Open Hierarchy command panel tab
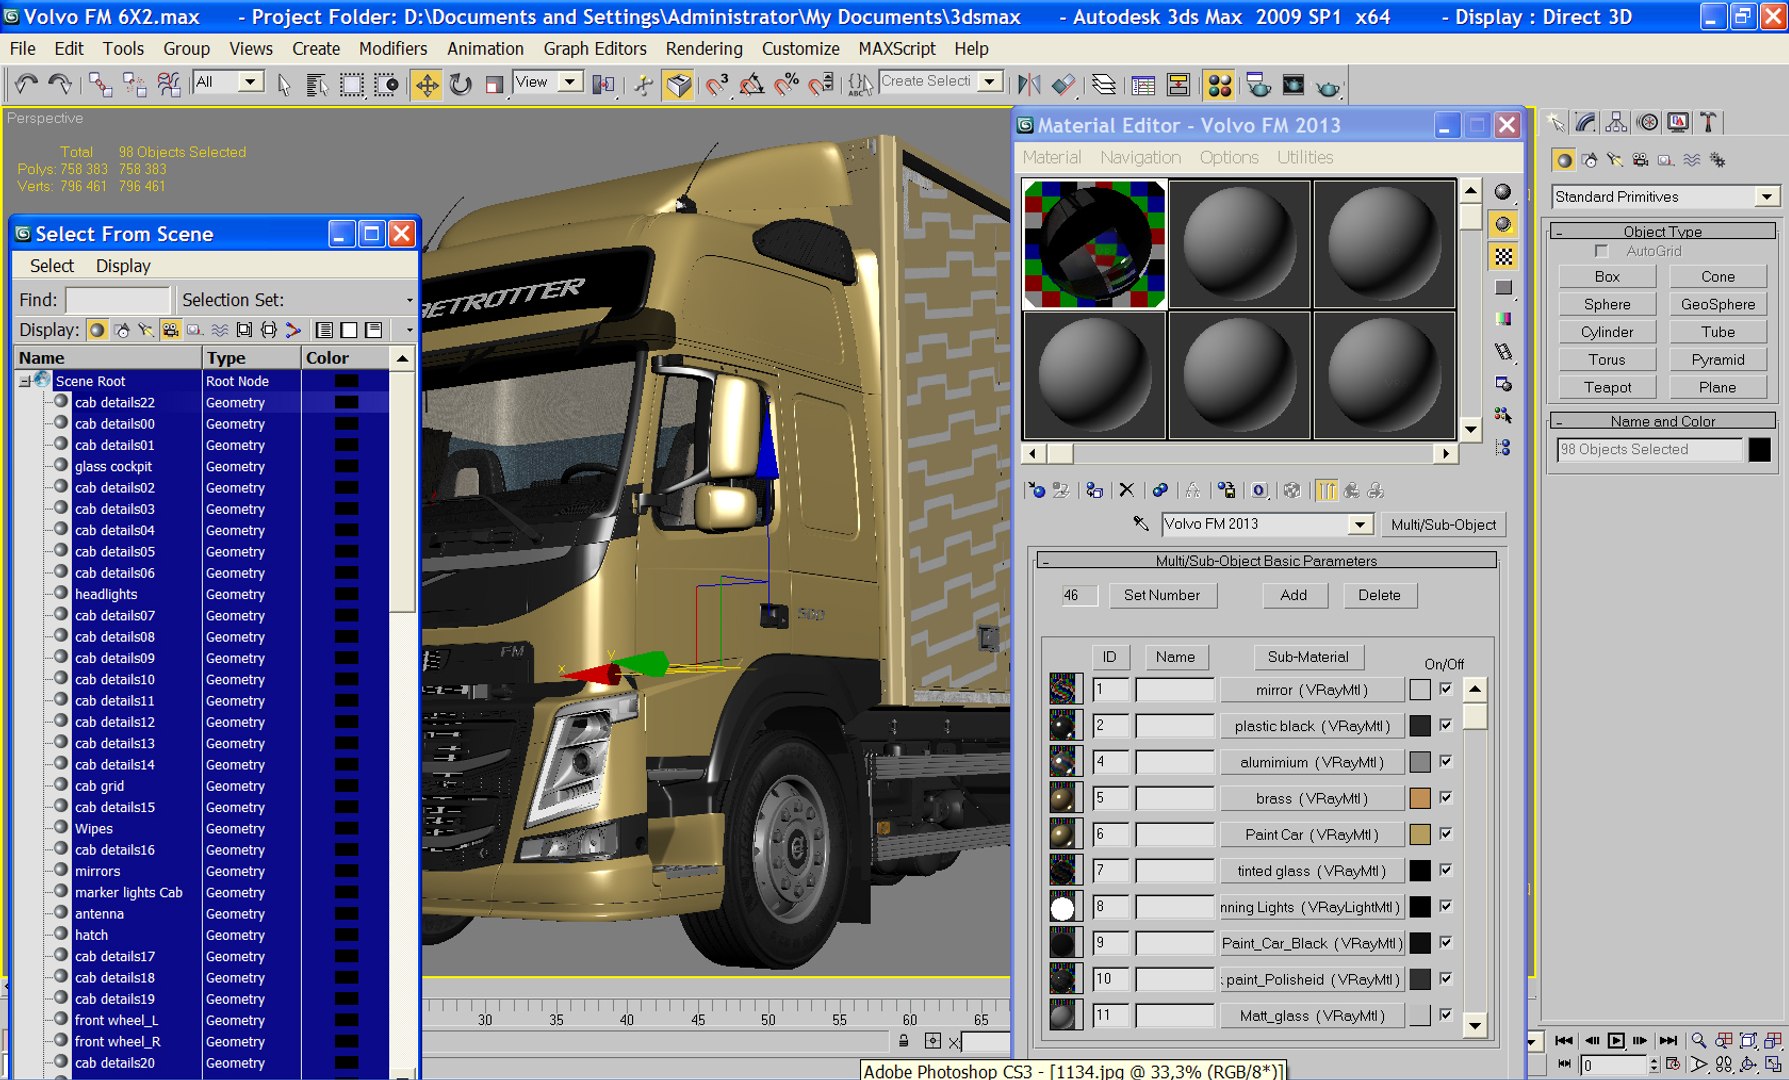The width and height of the screenshot is (1789, 1080). coord(1616,122)
